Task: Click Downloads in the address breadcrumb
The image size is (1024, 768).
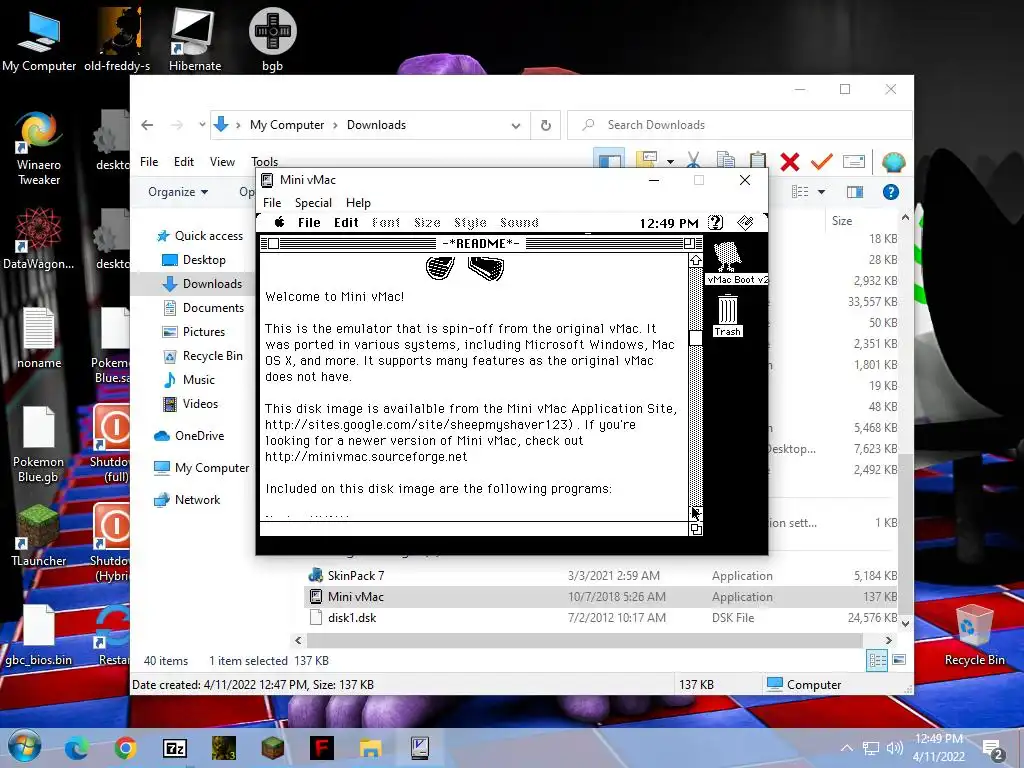Action: click(376, 125)
